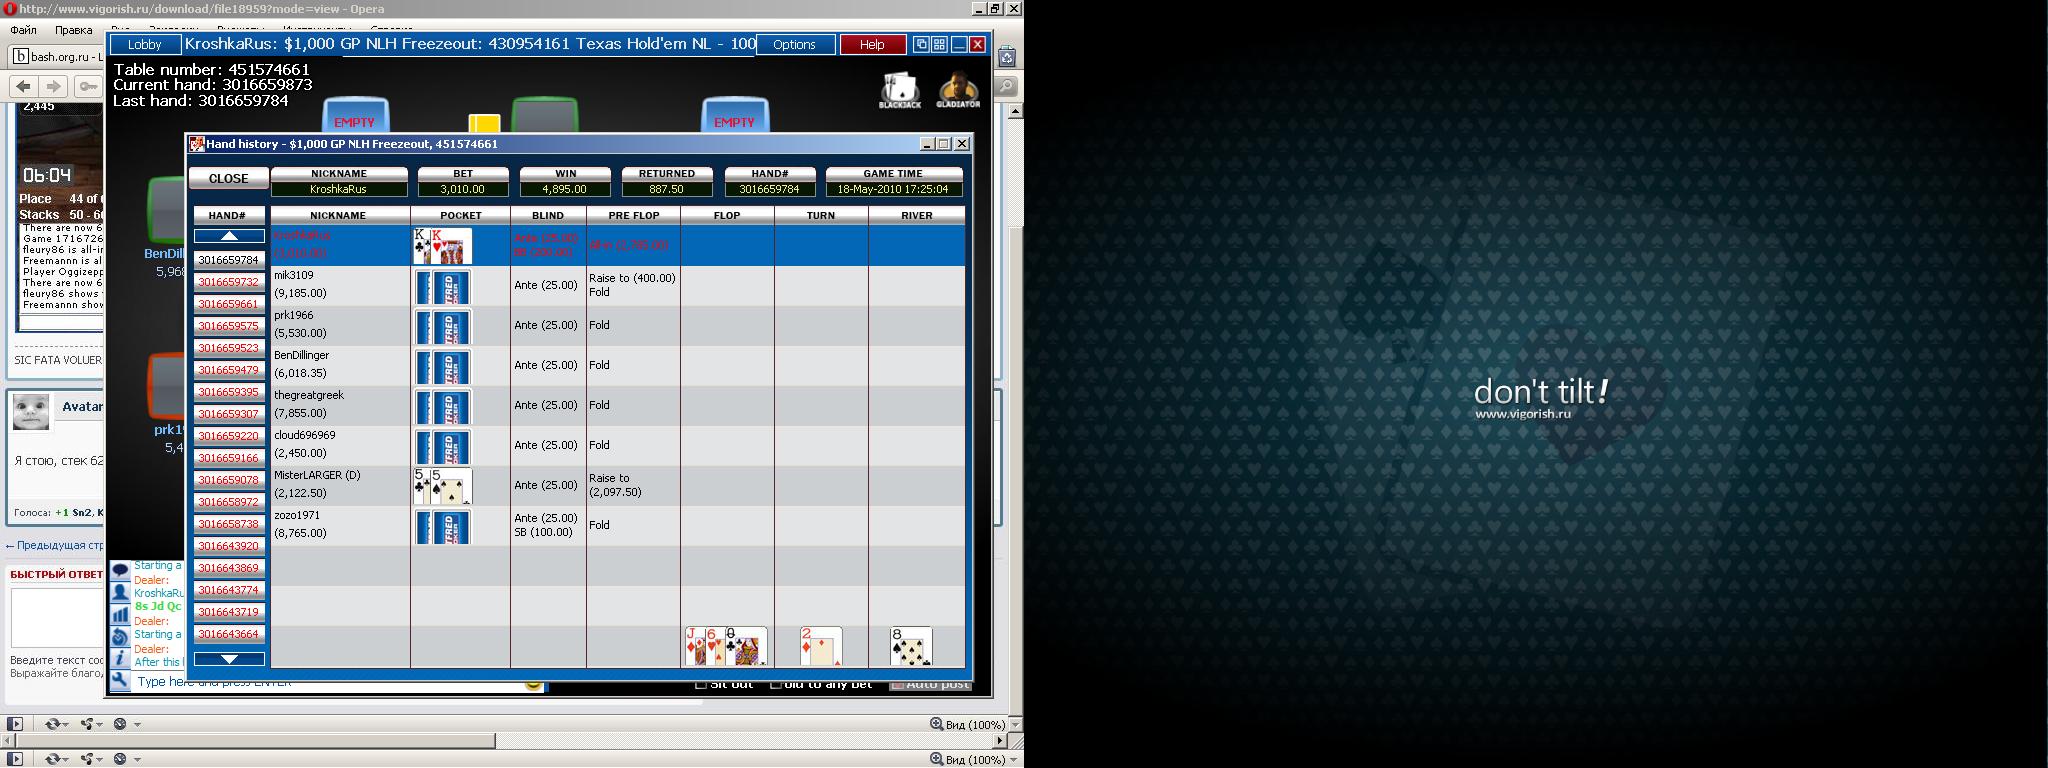The width and height of the screenshot is (2048, 768).
Task: Toggle the Fold to any bet checkbox
Action: (x=776, y=684)
